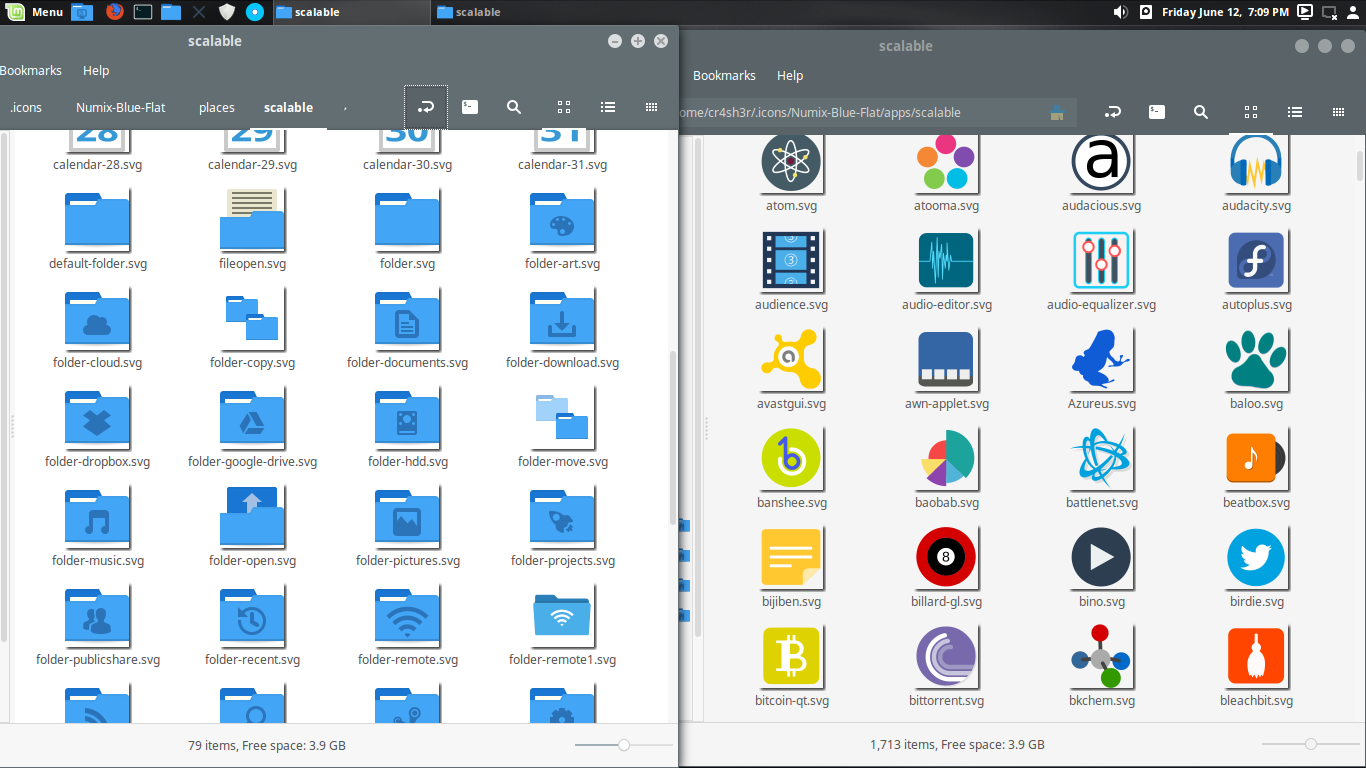Adjust zoom slider in back window
1366x768 pixels.
tap(1311, 744)
